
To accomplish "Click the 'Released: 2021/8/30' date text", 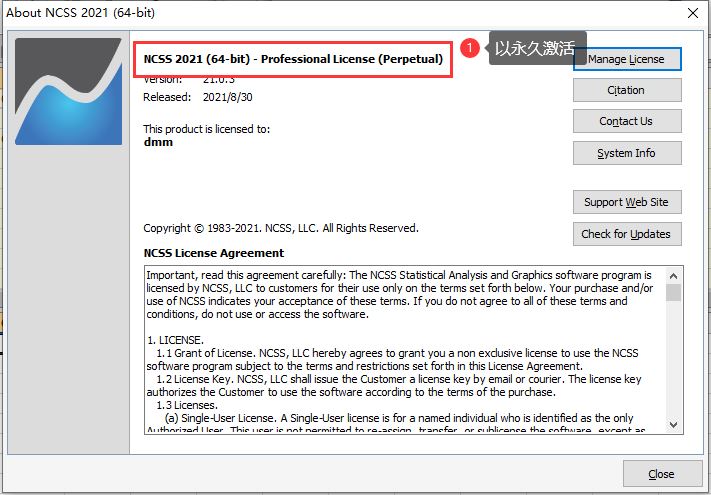I will tap(198, 97).
